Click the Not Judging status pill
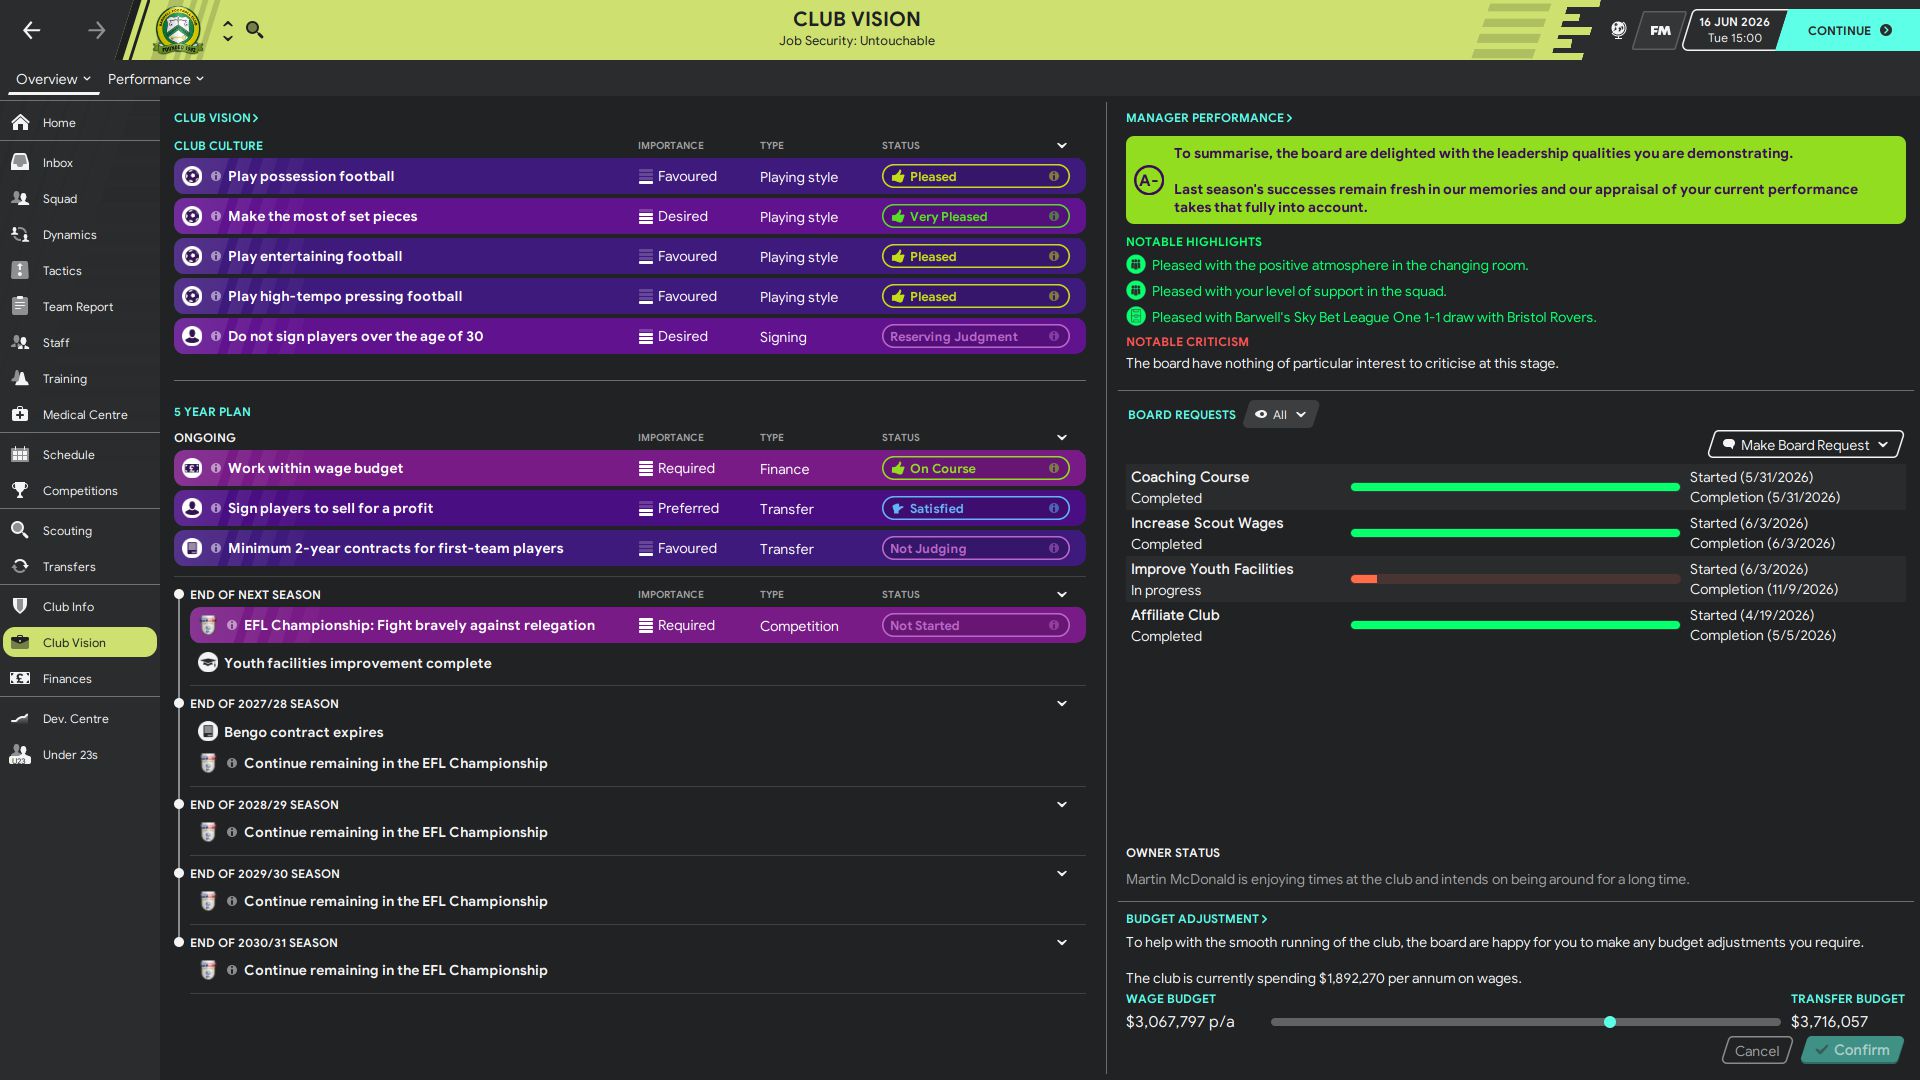 pyautogui.click(x=975, y=548)
